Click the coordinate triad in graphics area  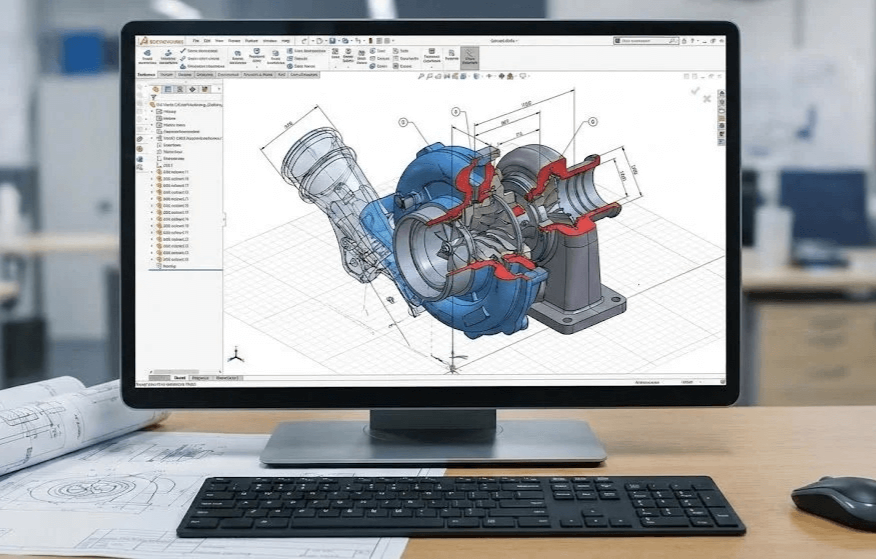[236, 355]
